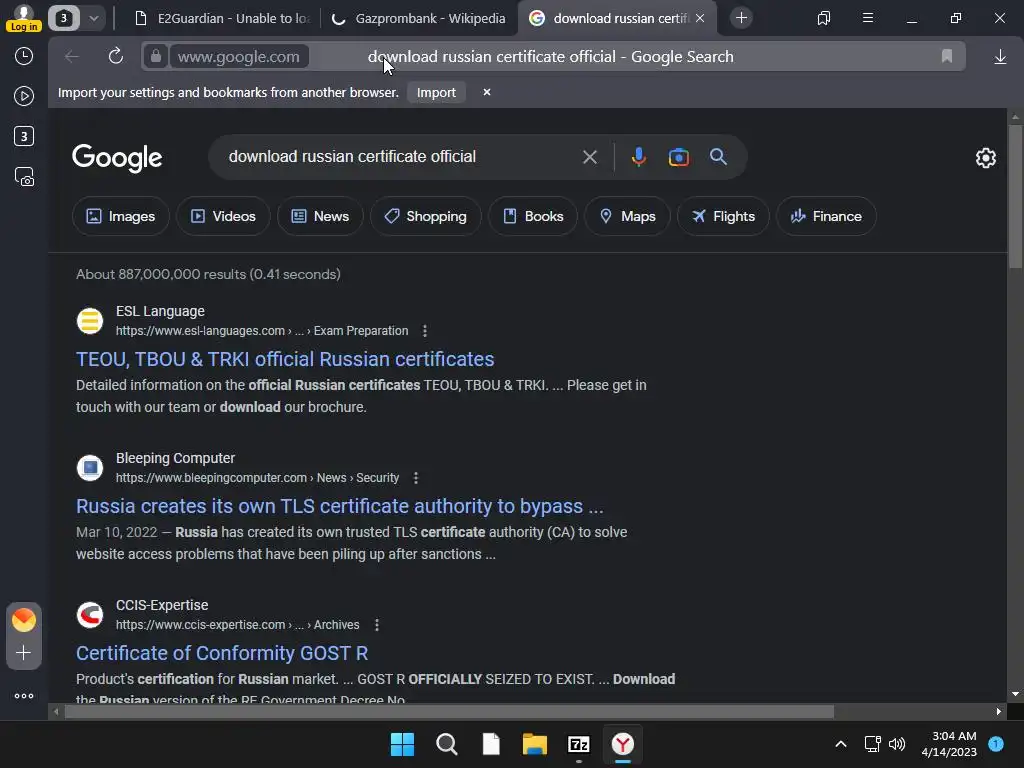
Task: Add a new sidebar app
Action: point(24,652)
